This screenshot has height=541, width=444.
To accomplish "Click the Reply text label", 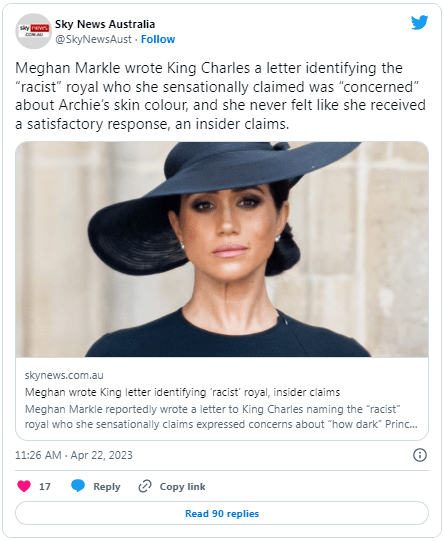I will point(107,486).
